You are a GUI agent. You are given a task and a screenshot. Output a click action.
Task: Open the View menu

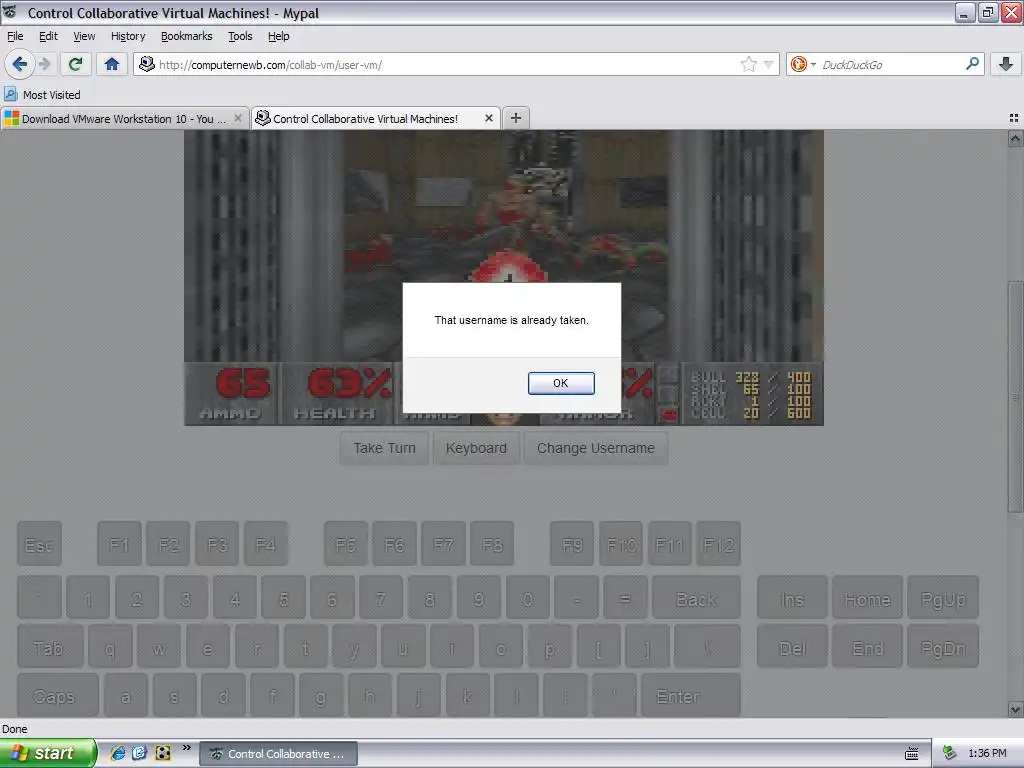click(84, 36)
